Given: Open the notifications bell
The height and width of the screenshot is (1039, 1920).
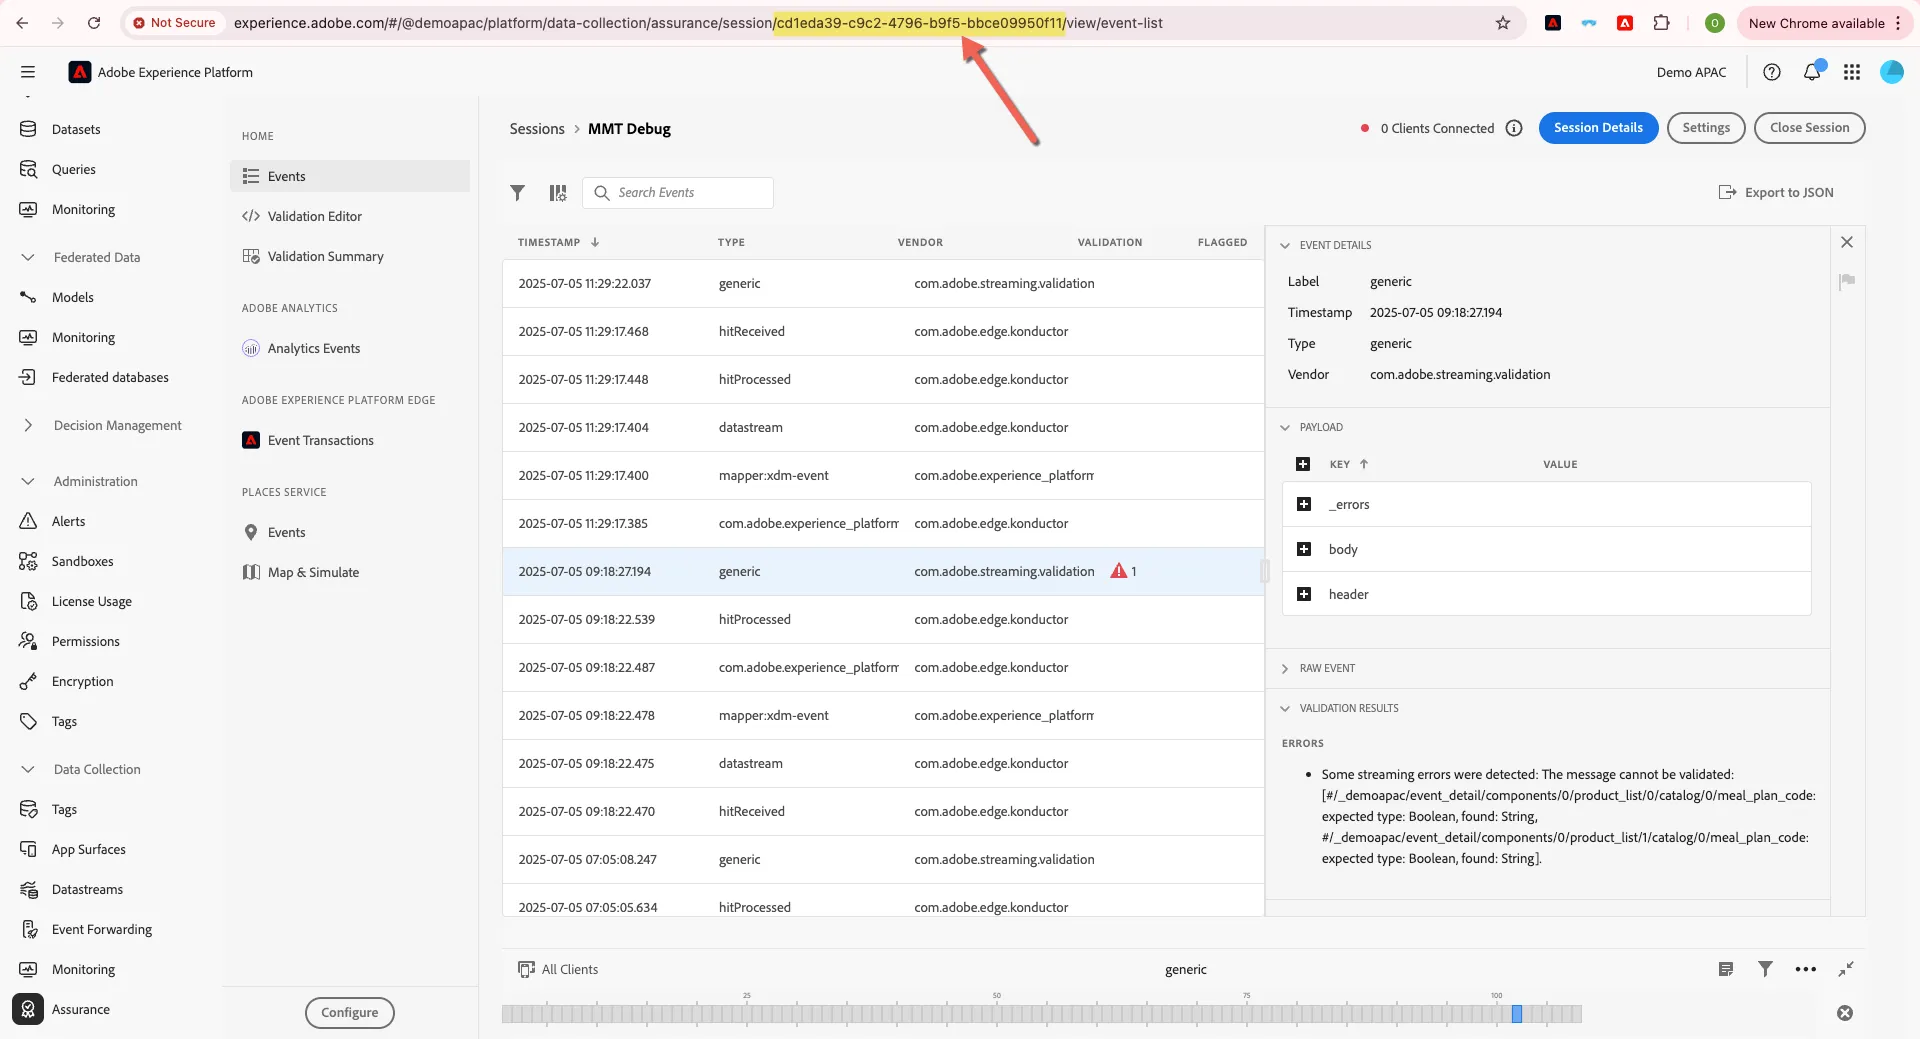Looking at the screenshot, I should (x=1812, y=72).
